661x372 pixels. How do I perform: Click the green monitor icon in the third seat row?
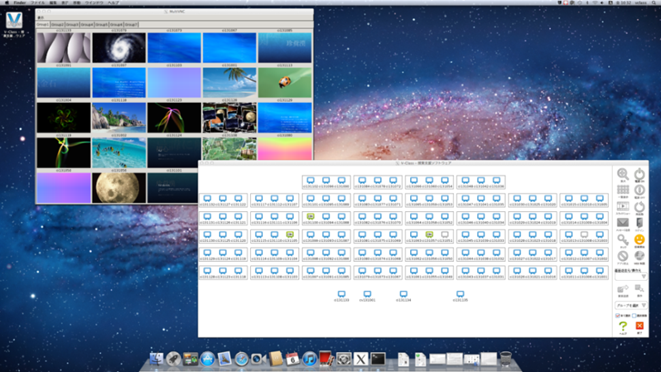(x=311, y=216)
